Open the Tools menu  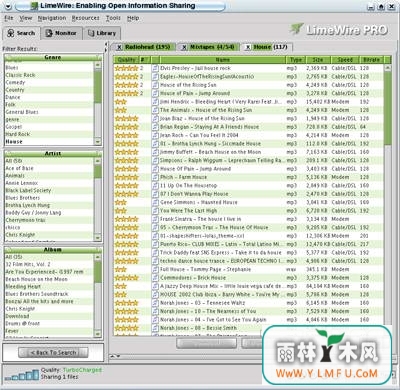[113, 18]
